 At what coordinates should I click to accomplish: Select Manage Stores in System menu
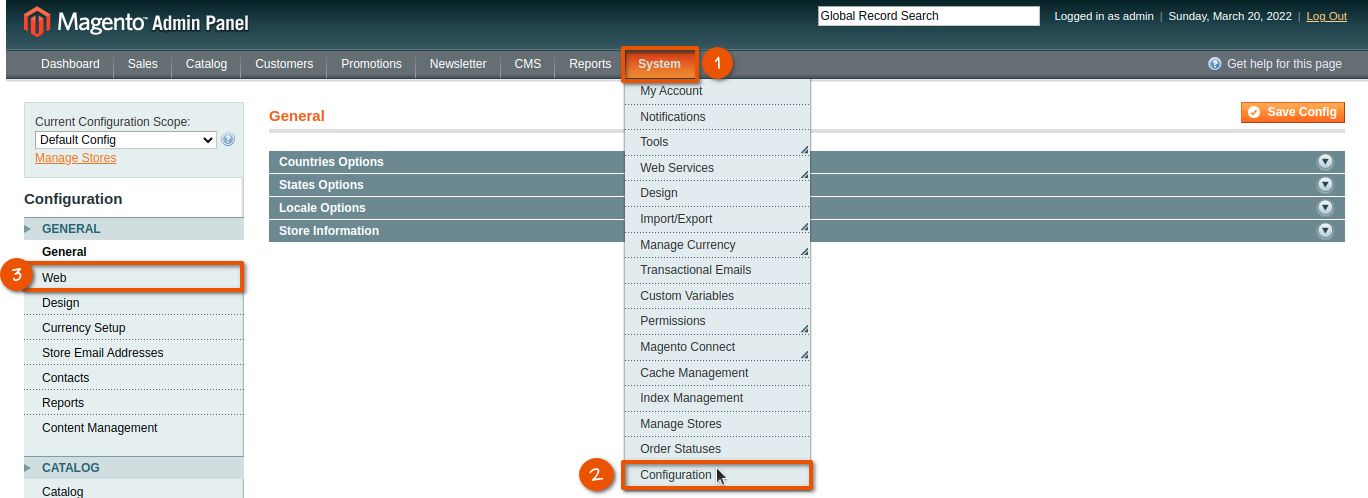click(x=718, y=424)
